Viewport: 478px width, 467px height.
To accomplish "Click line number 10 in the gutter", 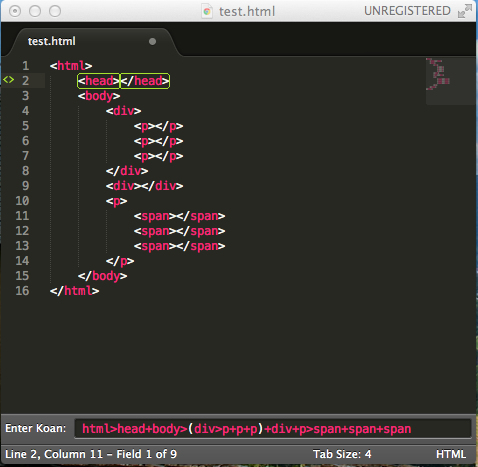I will click(x=22, y=201).
